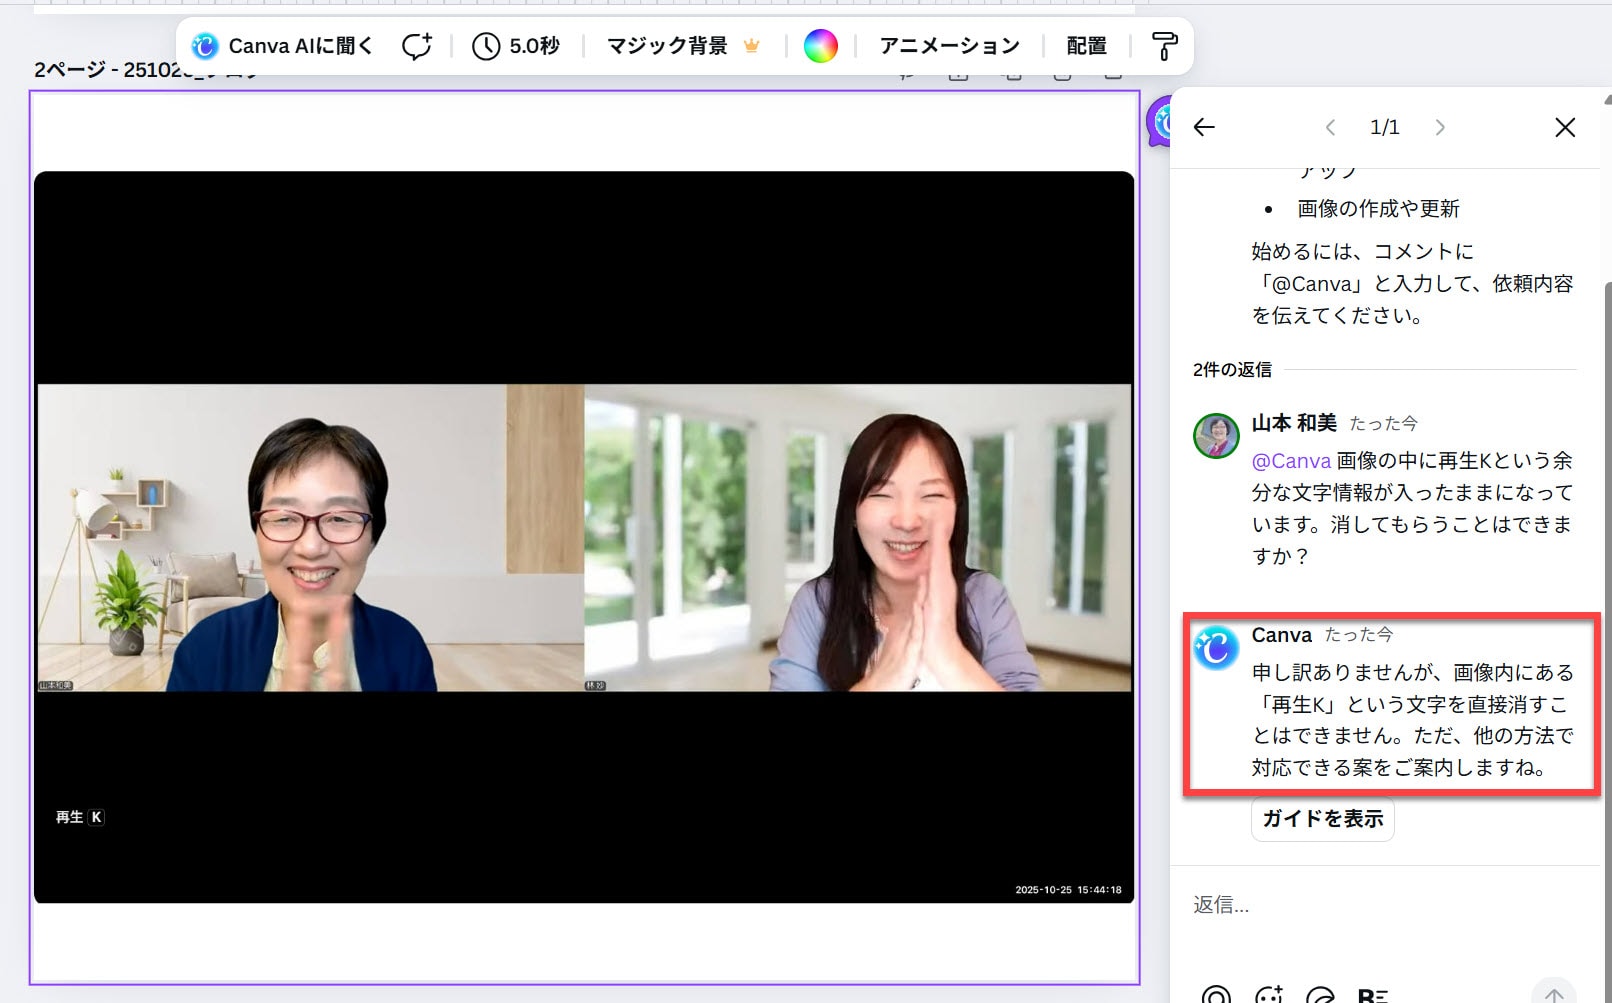Image resolution: width=1612 pixels, height=1003 pixels.
Task: Open the 5.0秒 page duration setting
Action: (516, 46)
